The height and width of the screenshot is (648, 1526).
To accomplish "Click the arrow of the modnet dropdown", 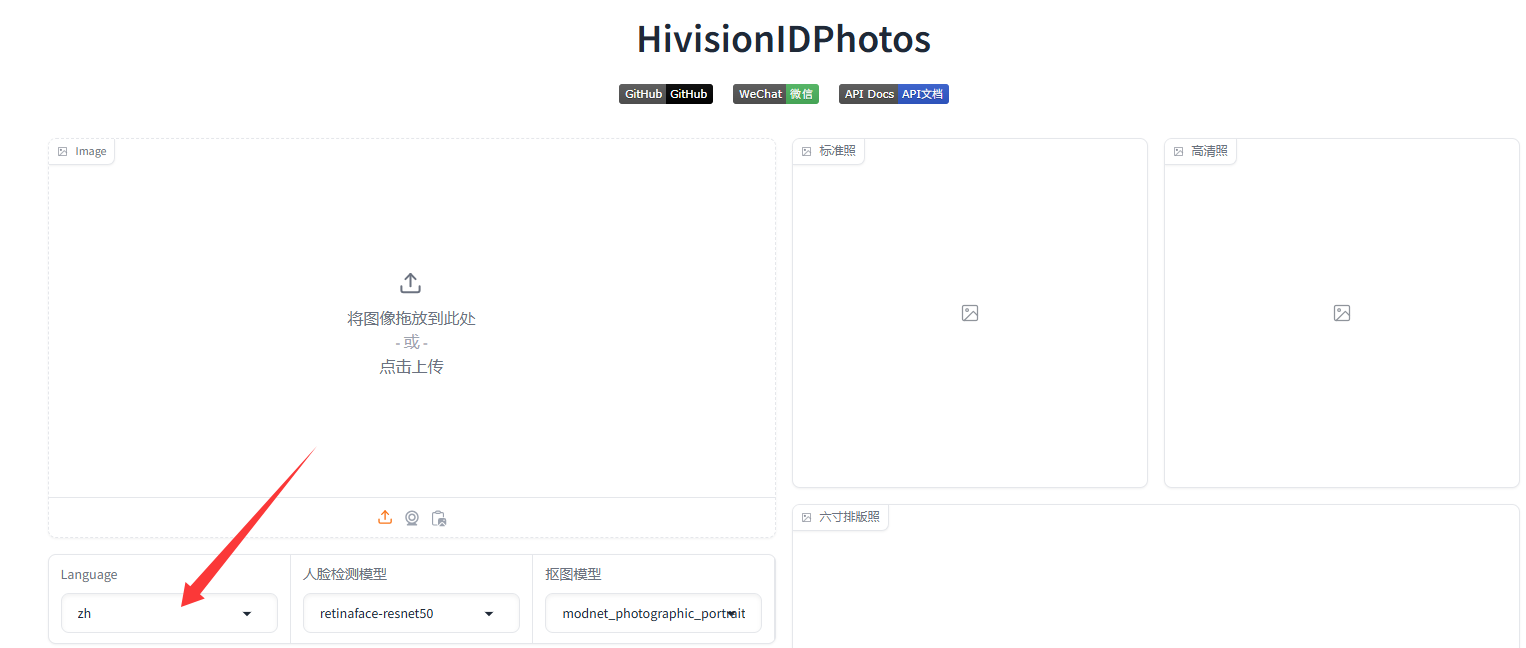I will pyautogui.click(x=731, y=613).
